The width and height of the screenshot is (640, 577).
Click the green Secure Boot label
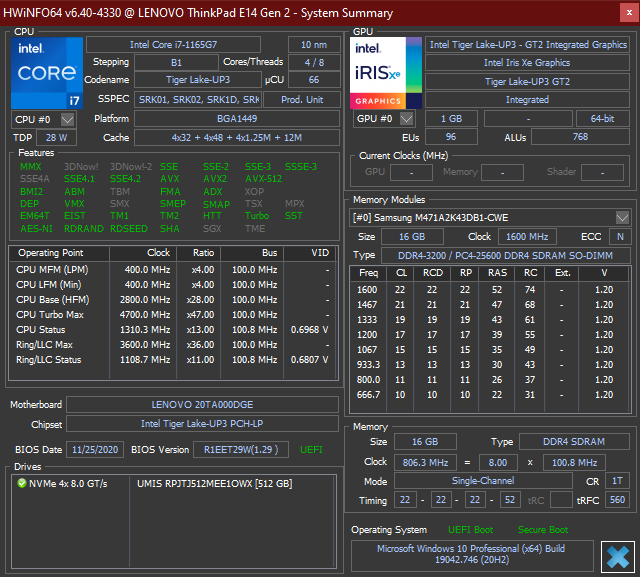click(542, 529)
